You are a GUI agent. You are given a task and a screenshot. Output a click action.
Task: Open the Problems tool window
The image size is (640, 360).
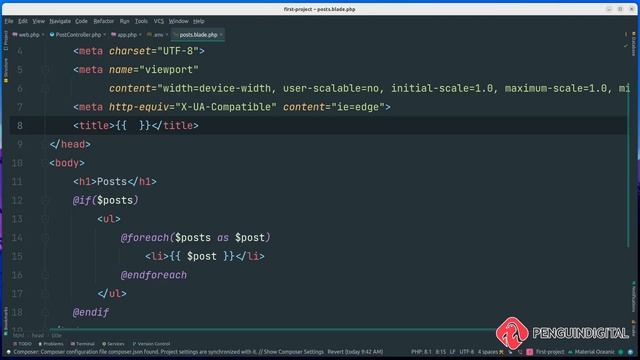[51, 344]
